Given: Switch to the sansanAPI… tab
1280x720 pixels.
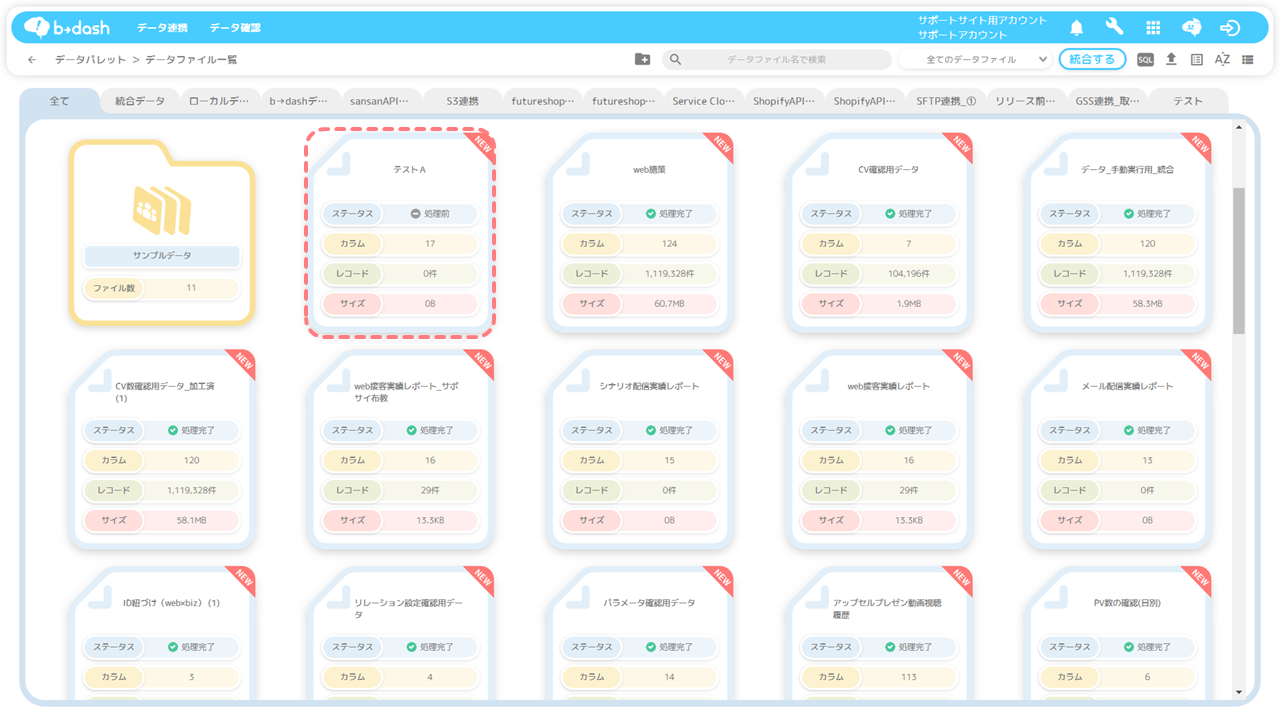Looking at the screenshot, I should (x=380, y=101).
